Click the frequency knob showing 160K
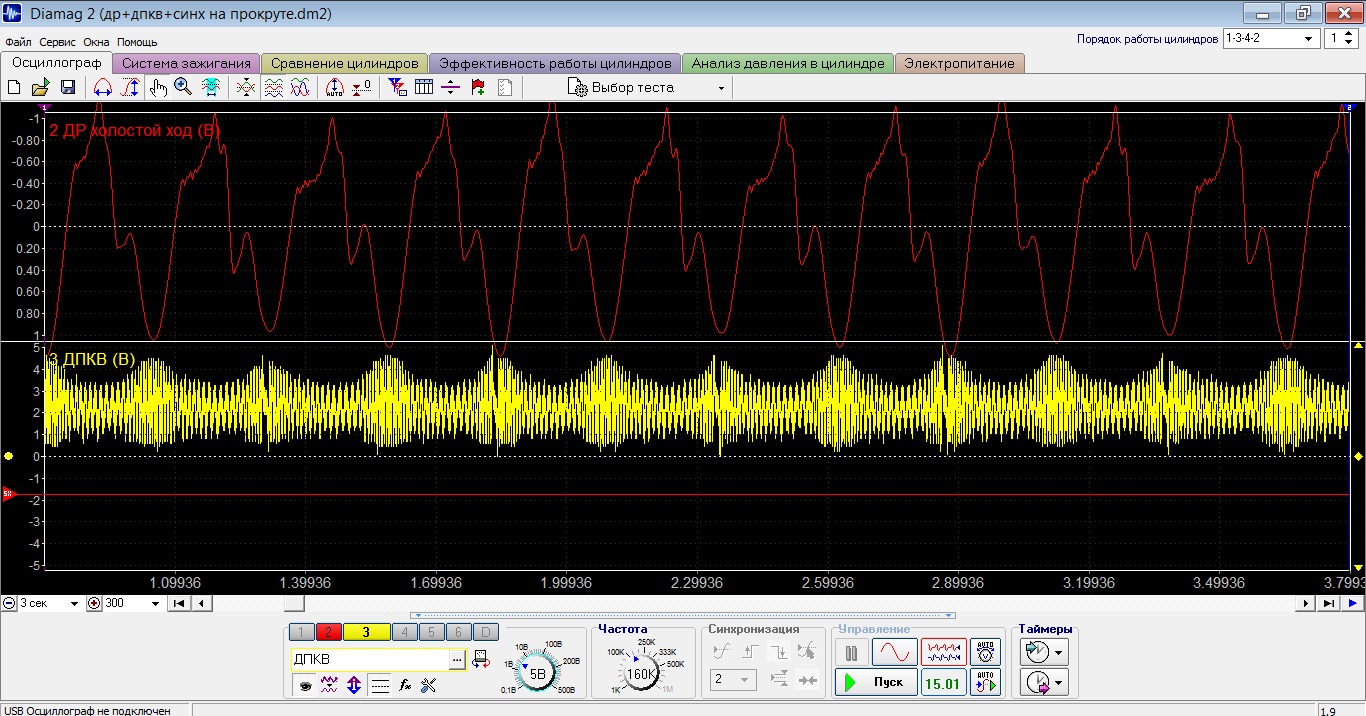 pyautogui.click(x=640, y=673)
